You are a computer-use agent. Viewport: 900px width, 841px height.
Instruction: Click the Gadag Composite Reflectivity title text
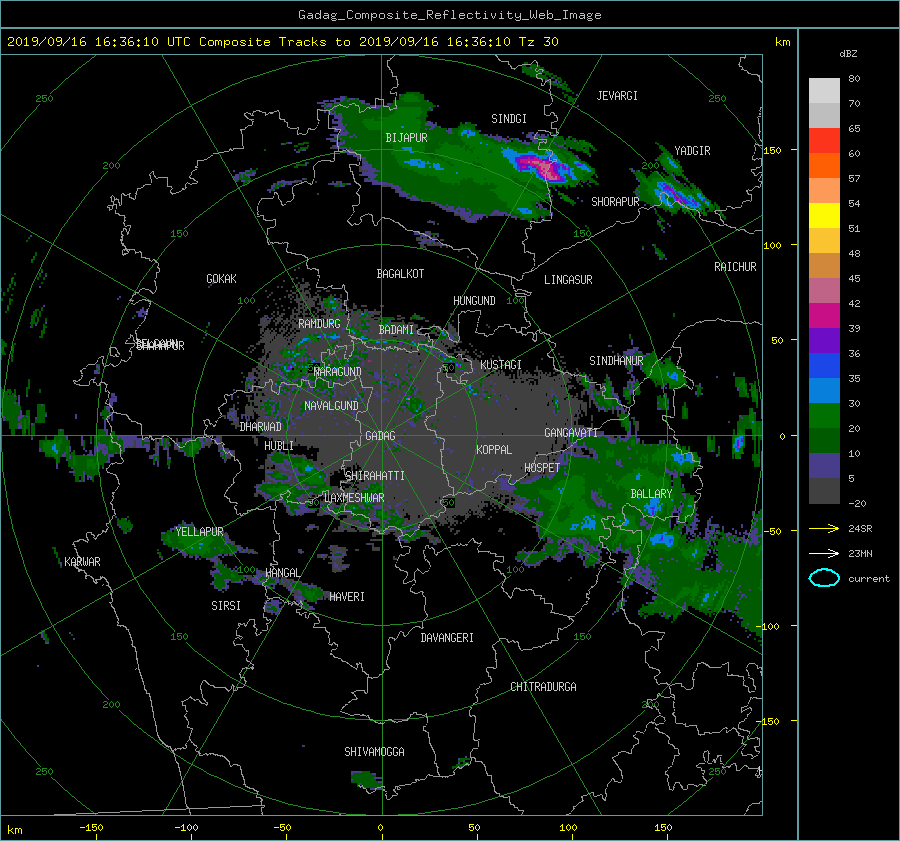[449, 15]
